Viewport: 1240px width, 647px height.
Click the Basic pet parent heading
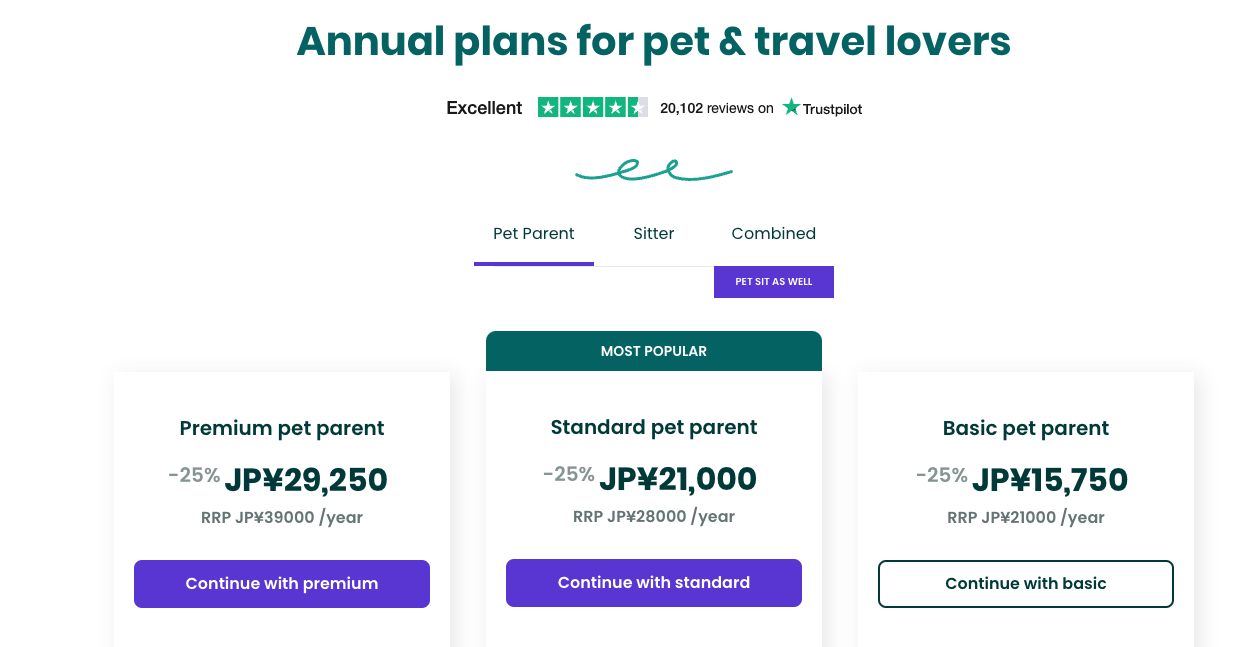click(x=1025, y=428)
